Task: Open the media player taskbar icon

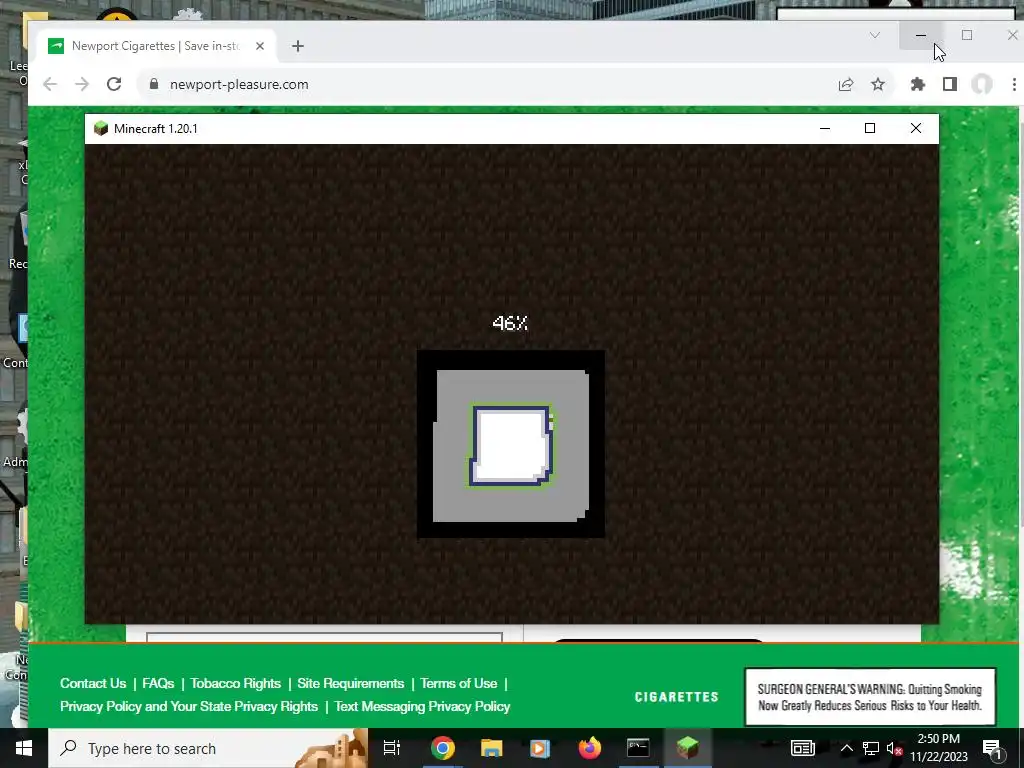Action: click(x=540, y=748)
